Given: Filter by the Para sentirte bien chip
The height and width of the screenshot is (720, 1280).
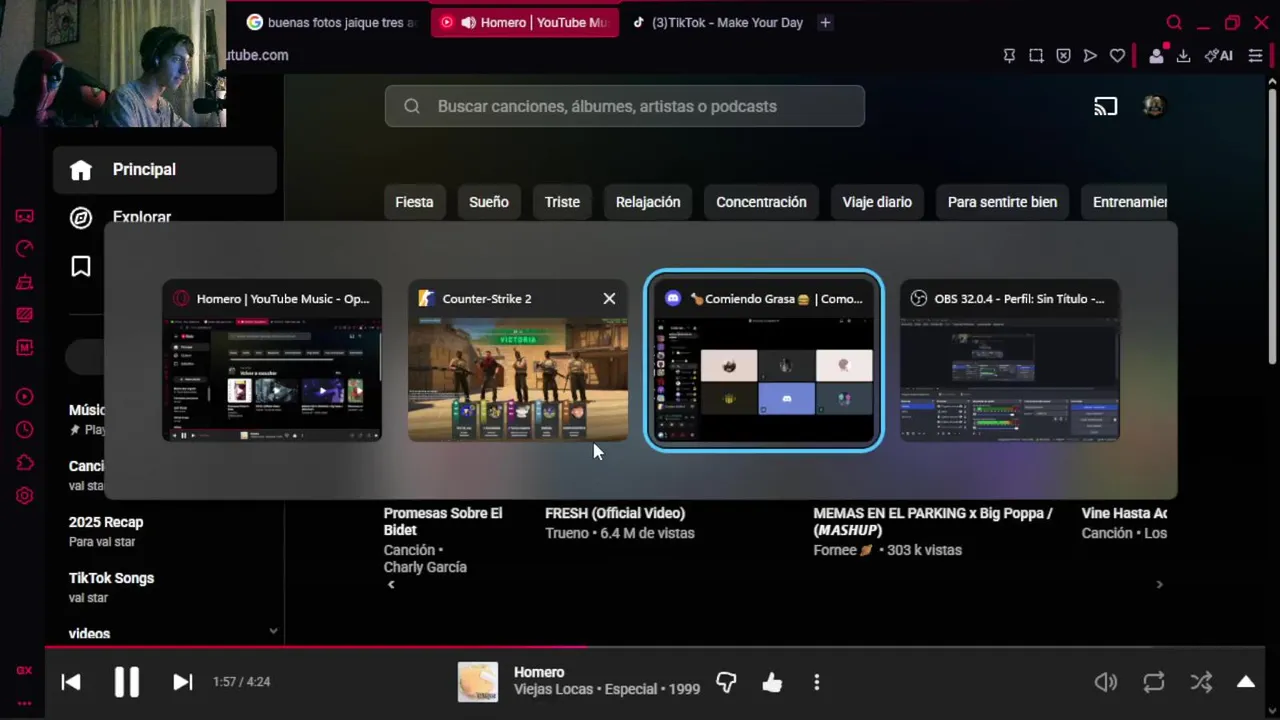Looking at the screenshot, I should tap(1002, 202).
